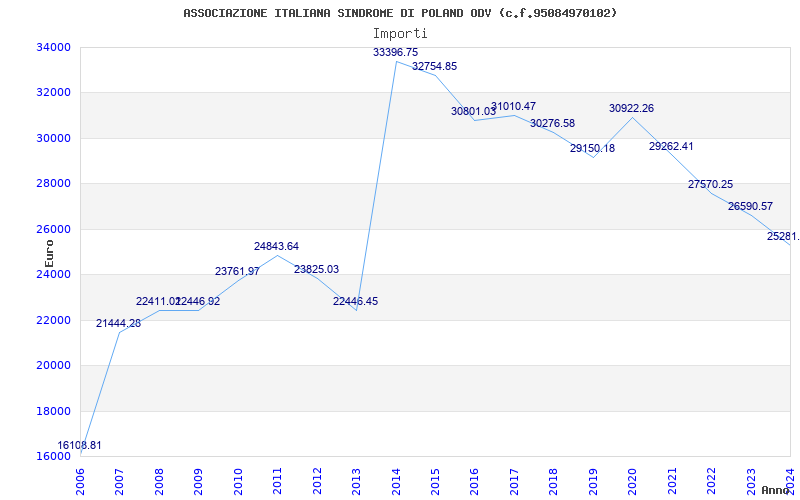Click the 28000 y-axis value
This screenshot has height=500, width=800.
(x=53, y=184)
